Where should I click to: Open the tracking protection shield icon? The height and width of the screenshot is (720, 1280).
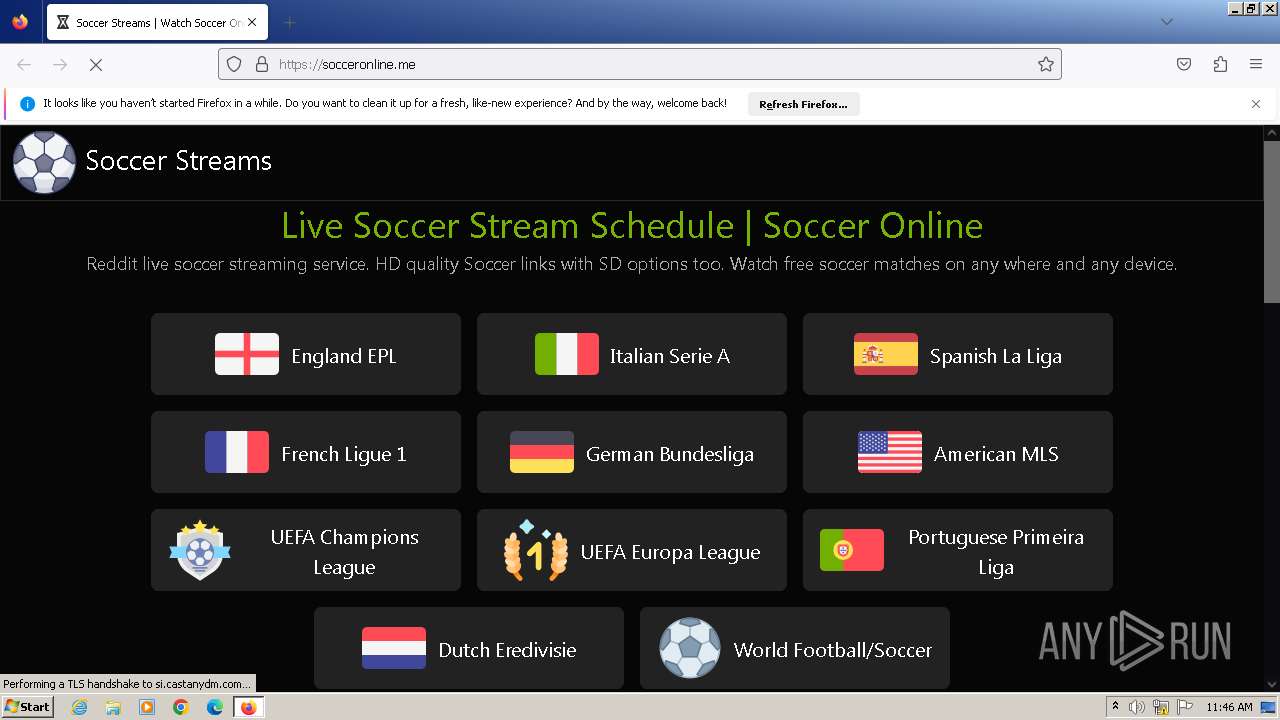pos(234,64)
